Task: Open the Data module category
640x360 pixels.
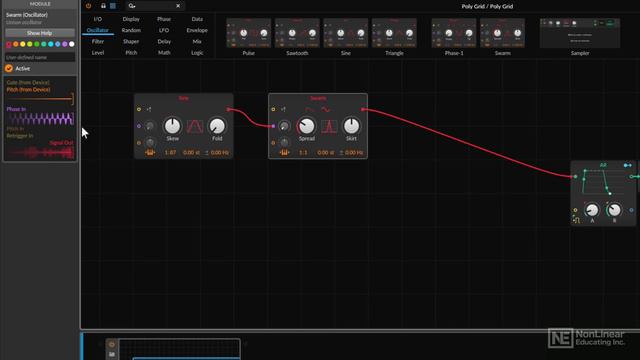Action: click(197, 19)
